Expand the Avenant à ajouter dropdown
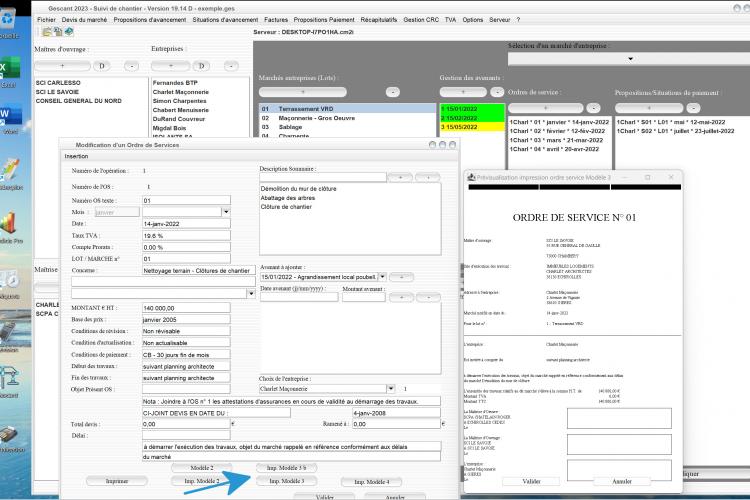Screen dimensions: 750x500 pyautogui.click(x=382, y=277)
